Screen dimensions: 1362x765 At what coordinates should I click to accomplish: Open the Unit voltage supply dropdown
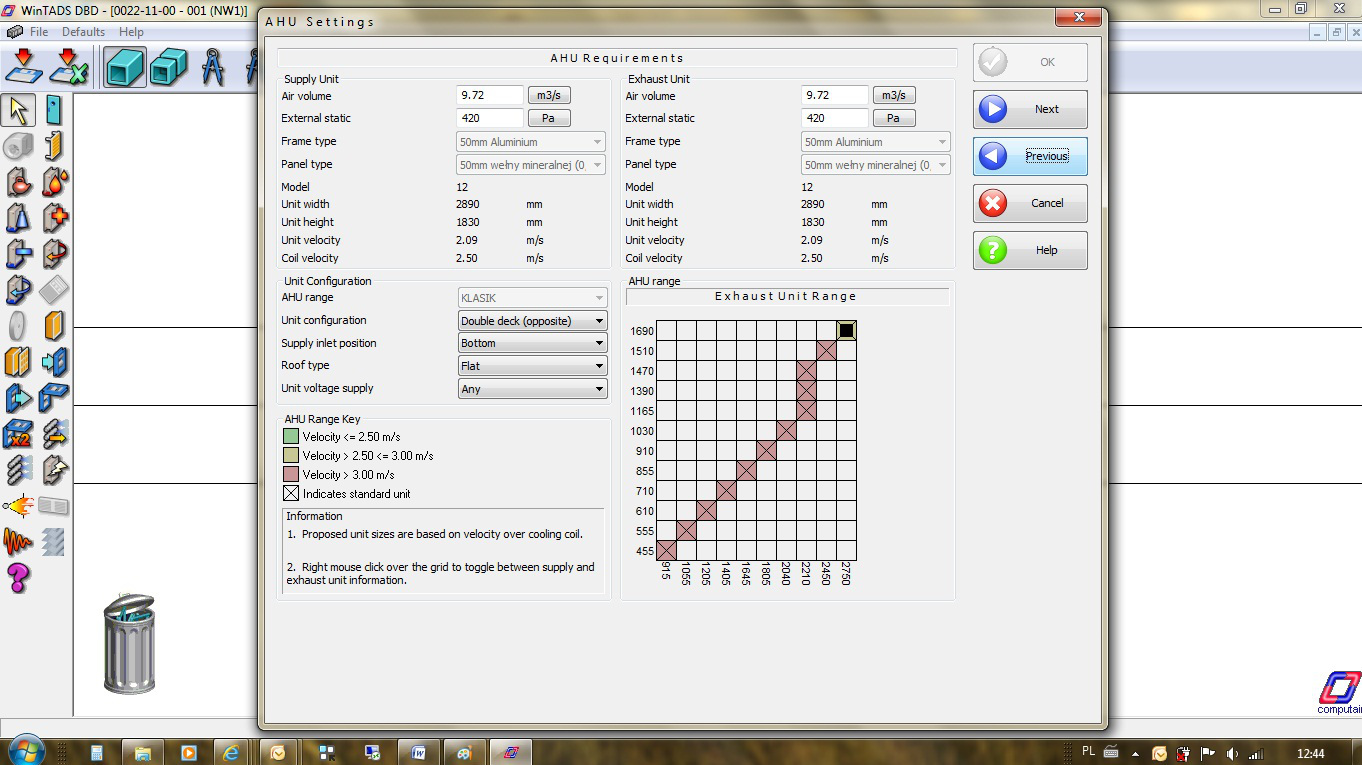point(532,389)
